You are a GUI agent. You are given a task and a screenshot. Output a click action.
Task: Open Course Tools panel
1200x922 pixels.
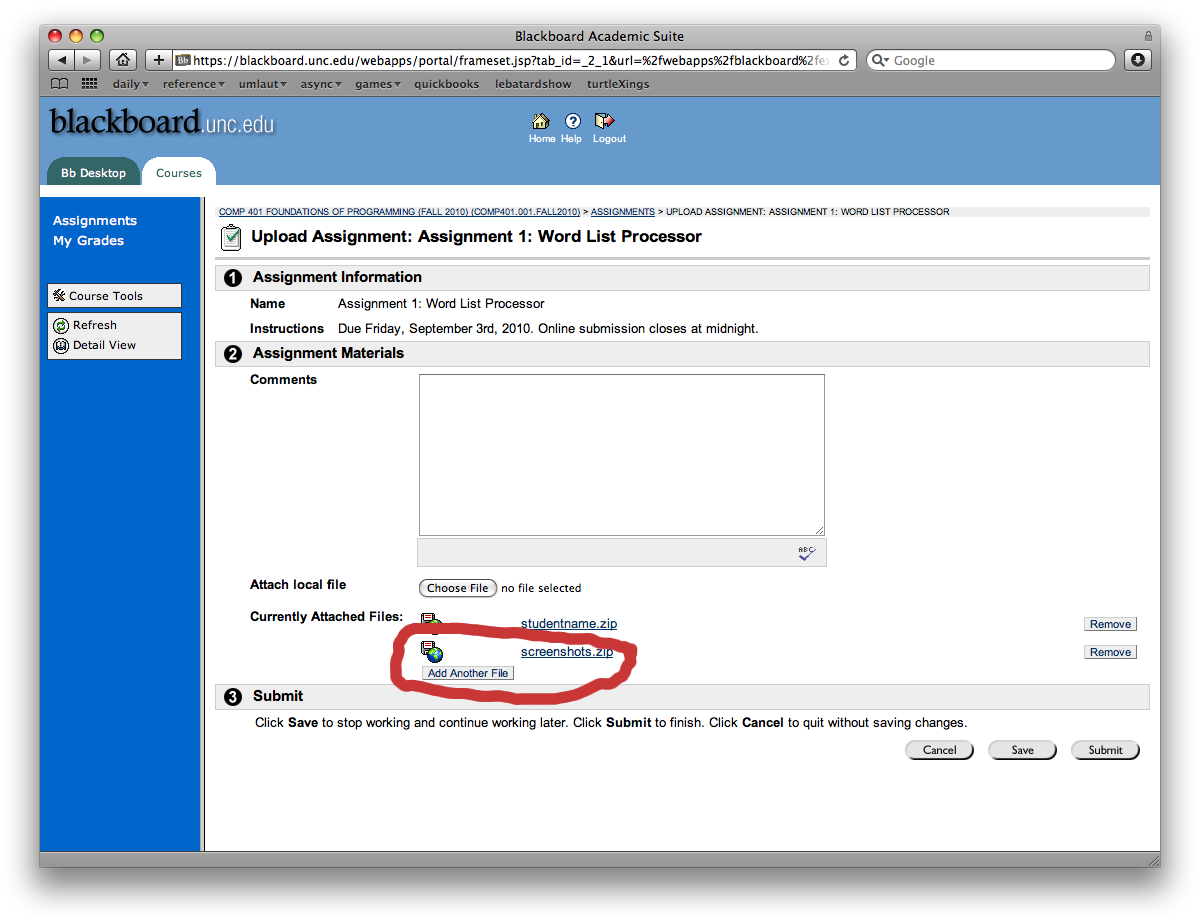(114, 296)
